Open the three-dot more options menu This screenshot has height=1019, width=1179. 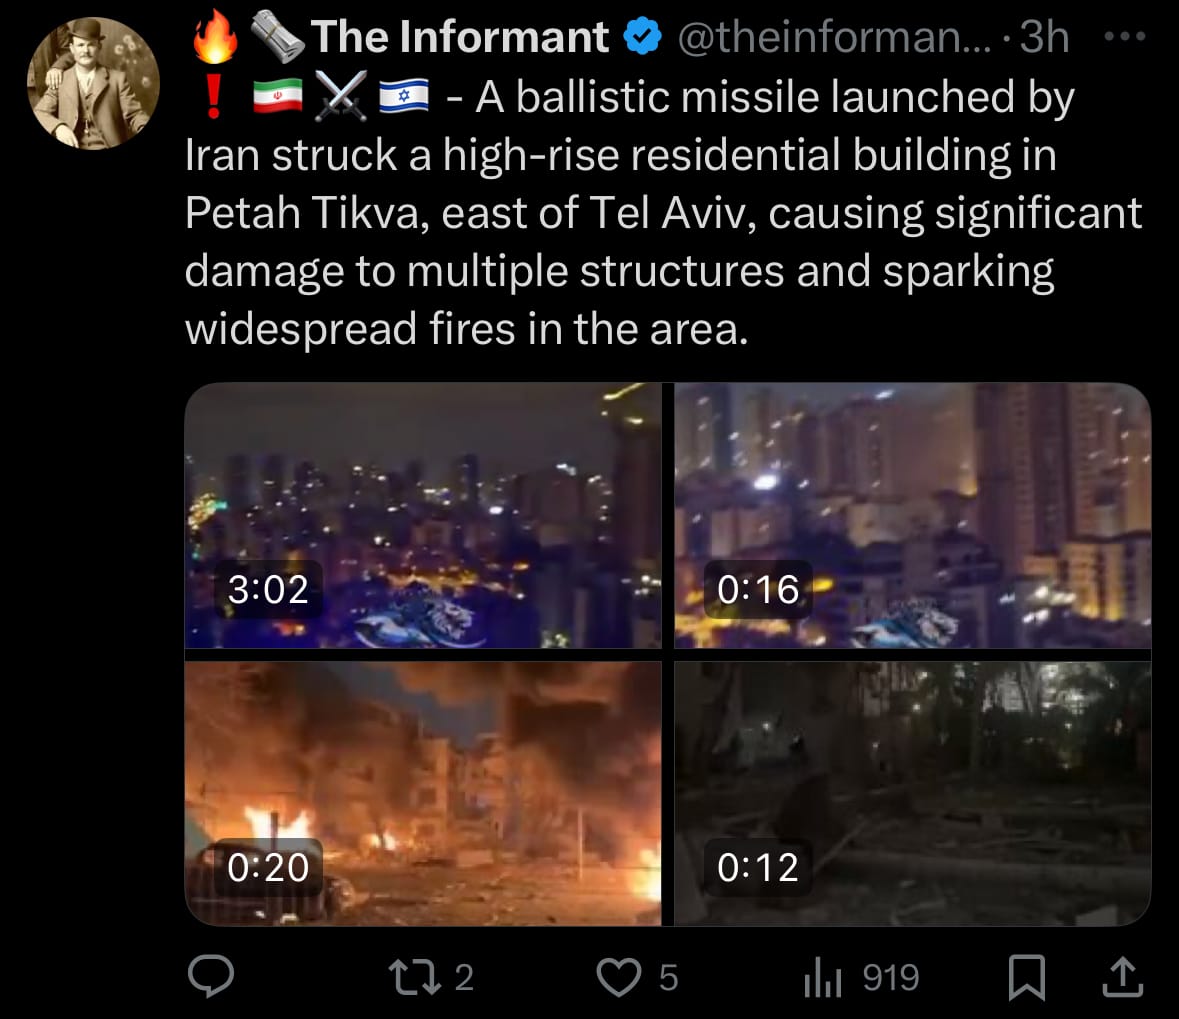click(x=1125, y=35)
